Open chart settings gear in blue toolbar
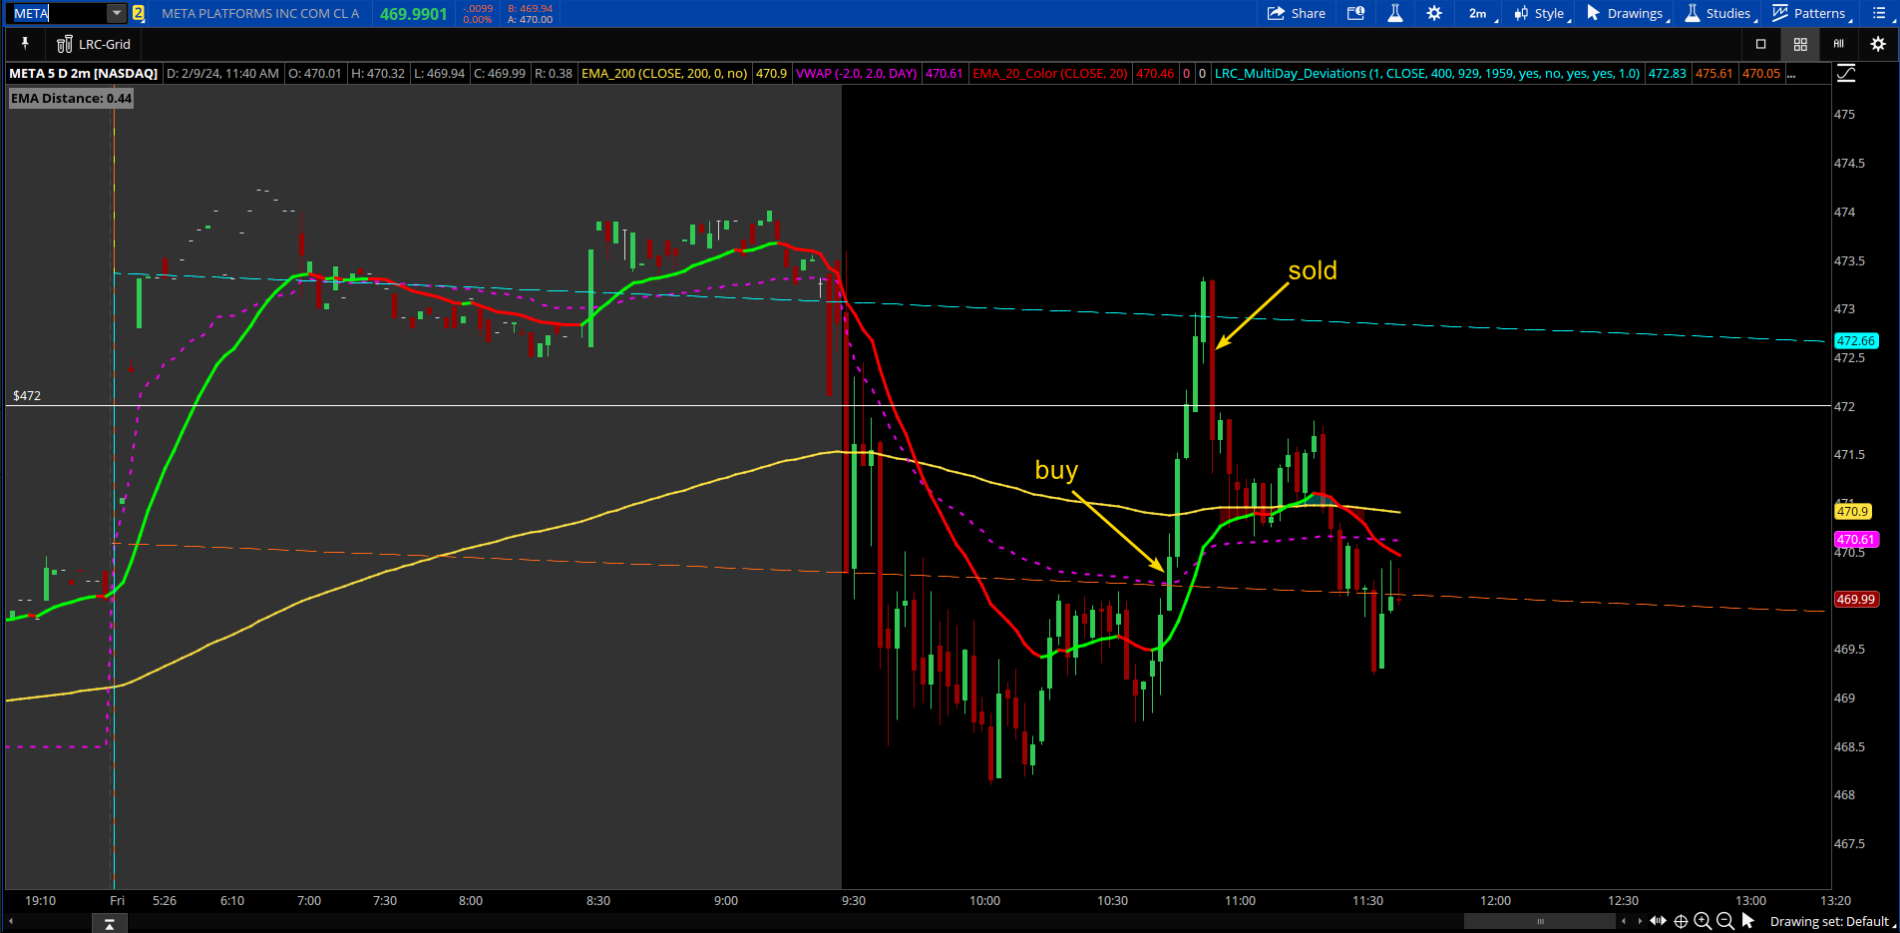Image resolution: width=1900 pixels, height=933 pixels. click(x=1434, y=13)
